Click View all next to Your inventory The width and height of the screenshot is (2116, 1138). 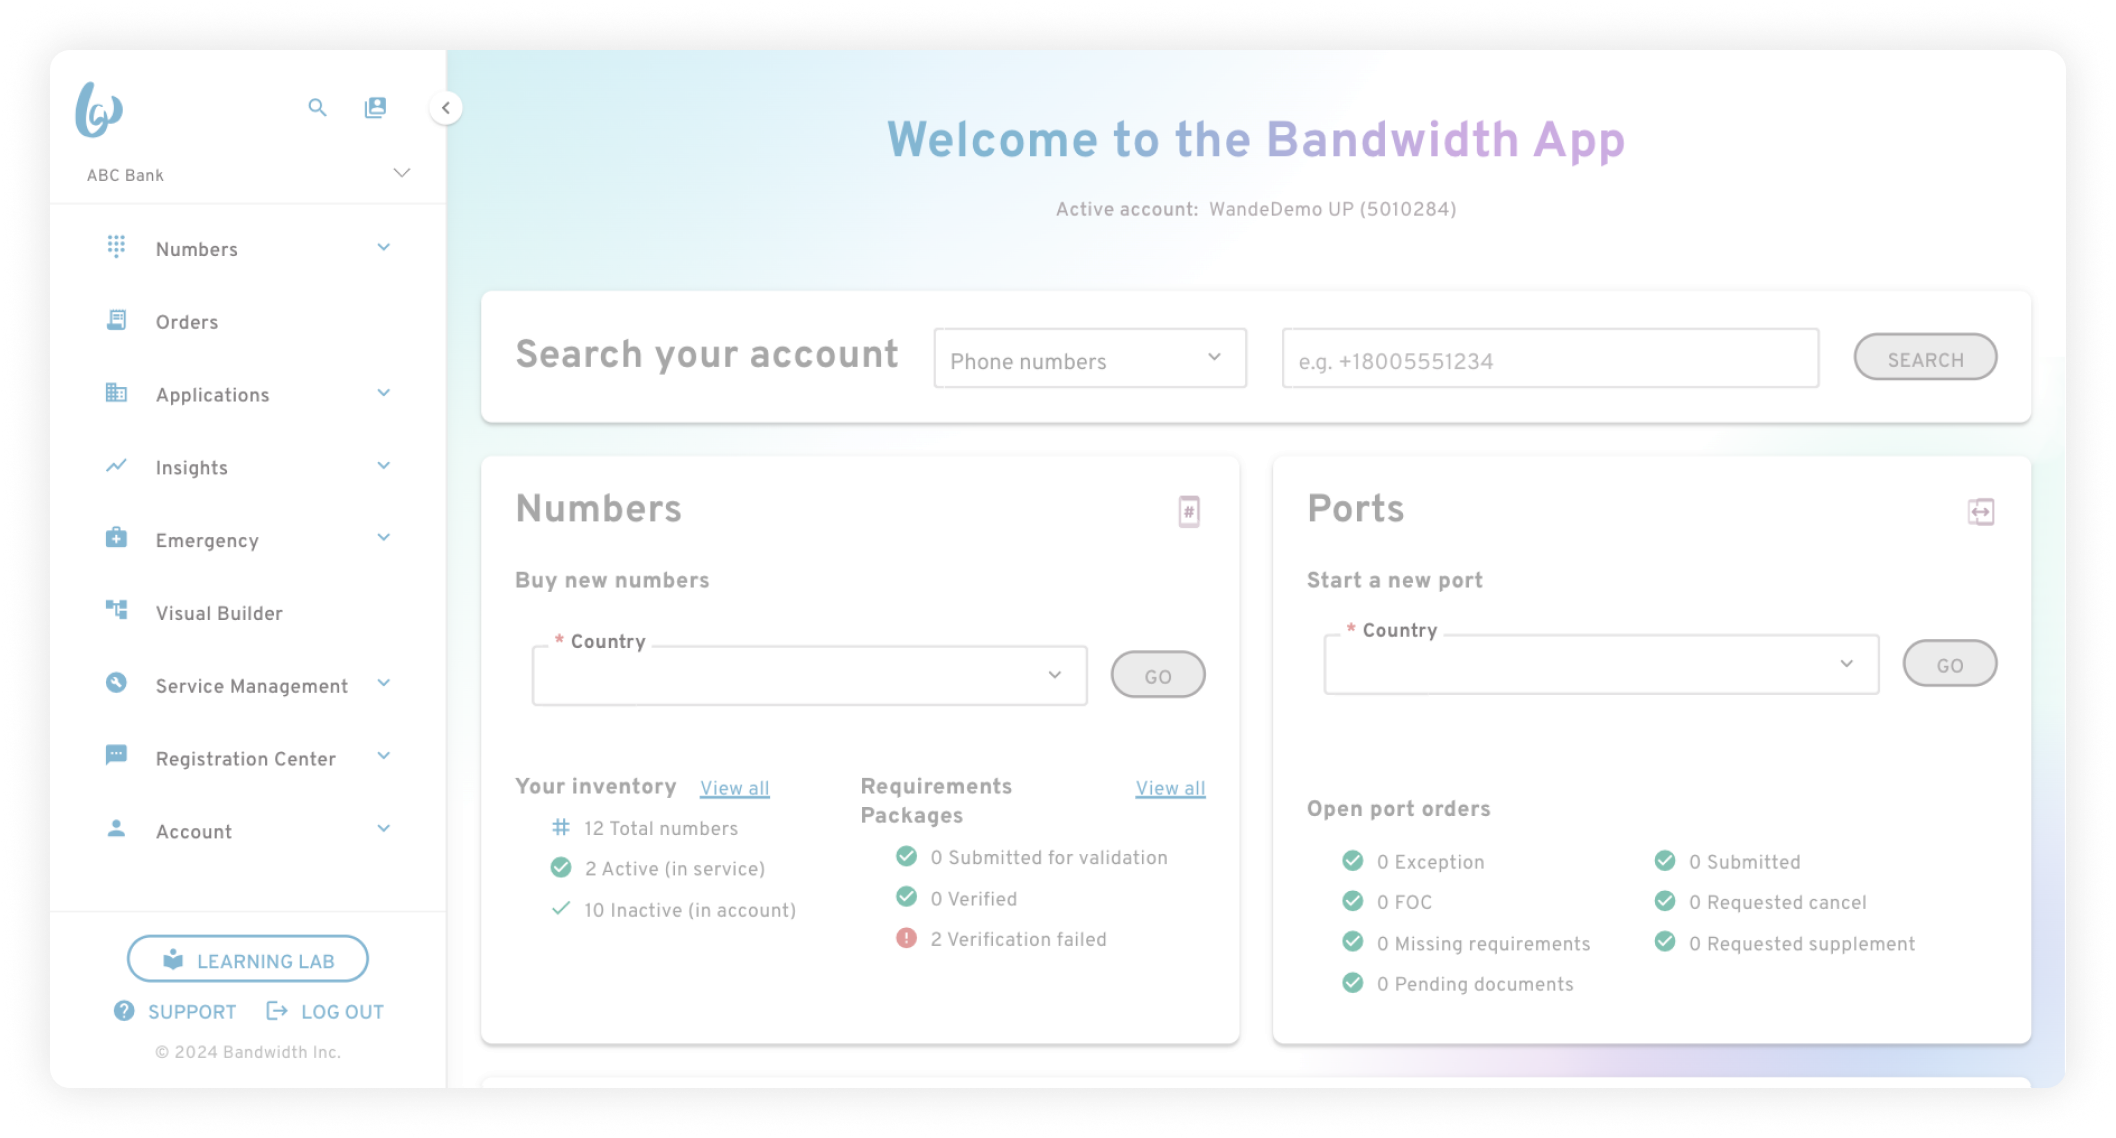pyautogui.click(x=735, y=788)
